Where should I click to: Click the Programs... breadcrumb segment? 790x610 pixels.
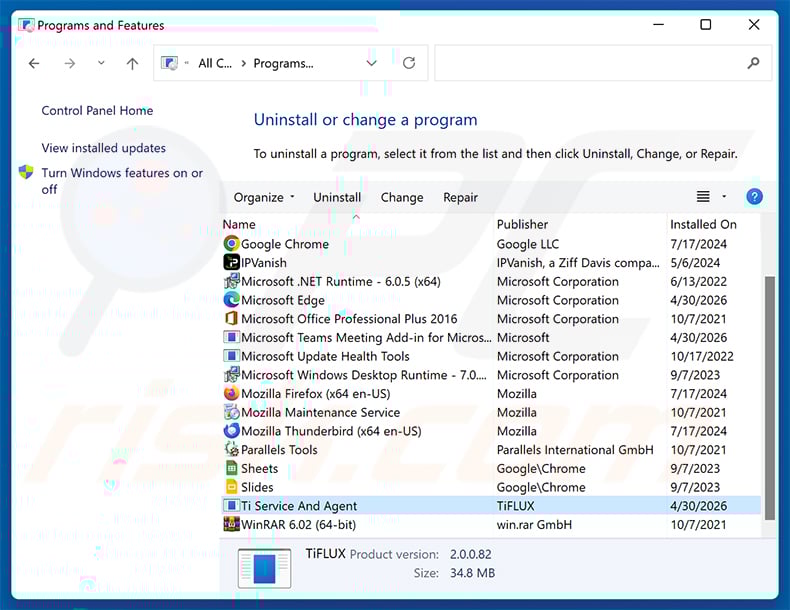pos(283,63)
